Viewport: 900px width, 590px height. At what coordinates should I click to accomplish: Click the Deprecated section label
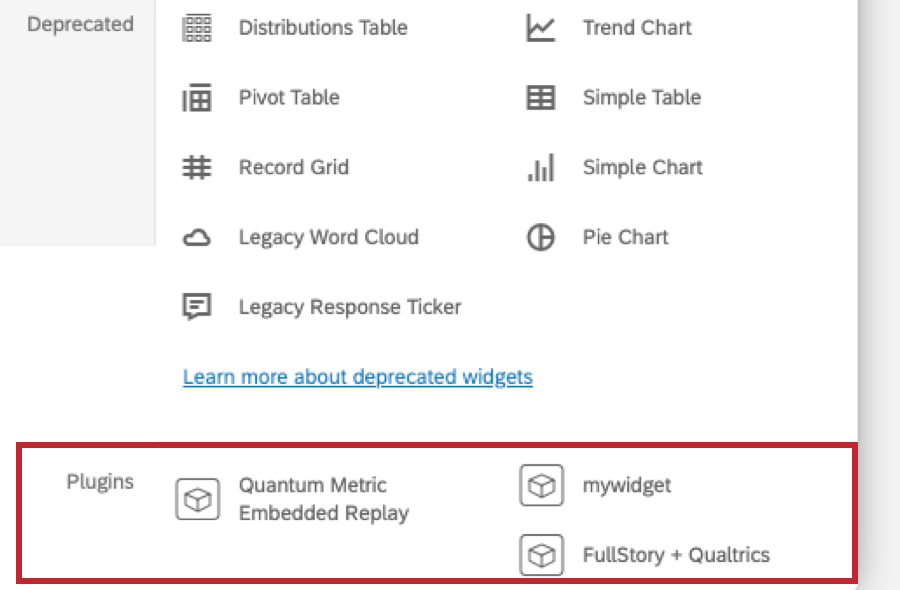click(x=80, y=25)
